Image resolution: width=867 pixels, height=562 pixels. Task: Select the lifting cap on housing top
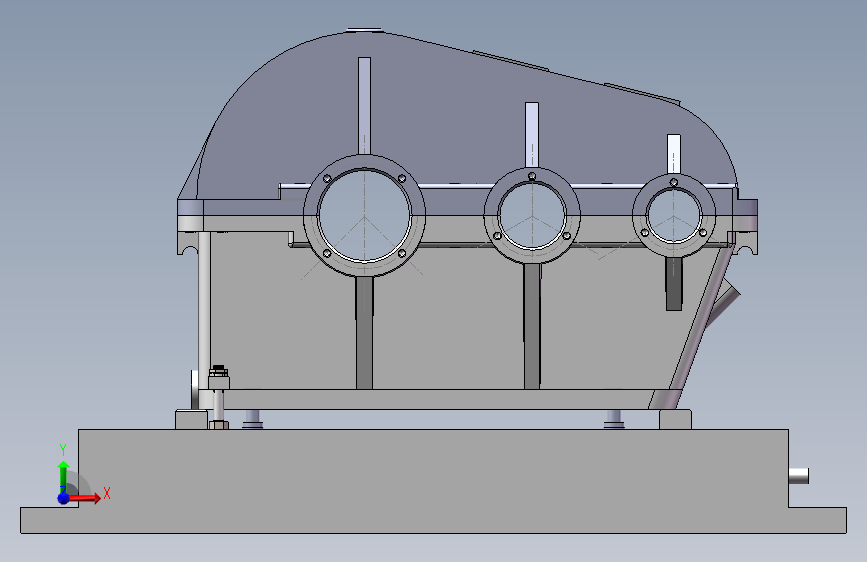click(364, 30)
